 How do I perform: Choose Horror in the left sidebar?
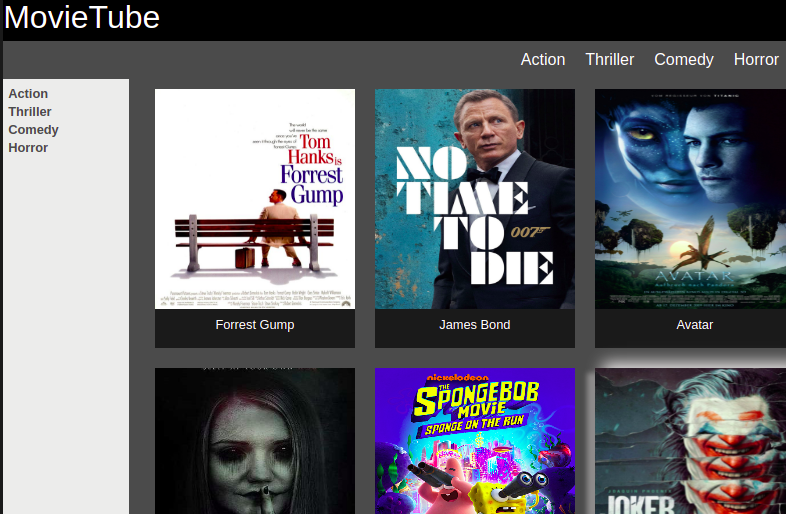tap(28, 148)
